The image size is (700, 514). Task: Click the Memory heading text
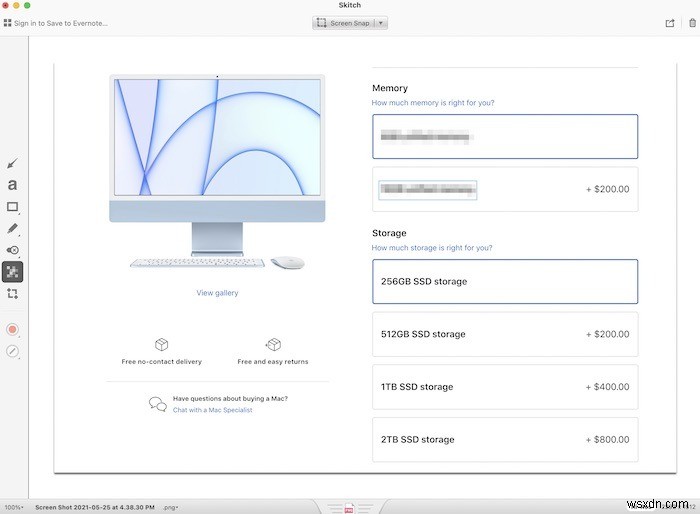pyautogui.click(x=390, y=88)
